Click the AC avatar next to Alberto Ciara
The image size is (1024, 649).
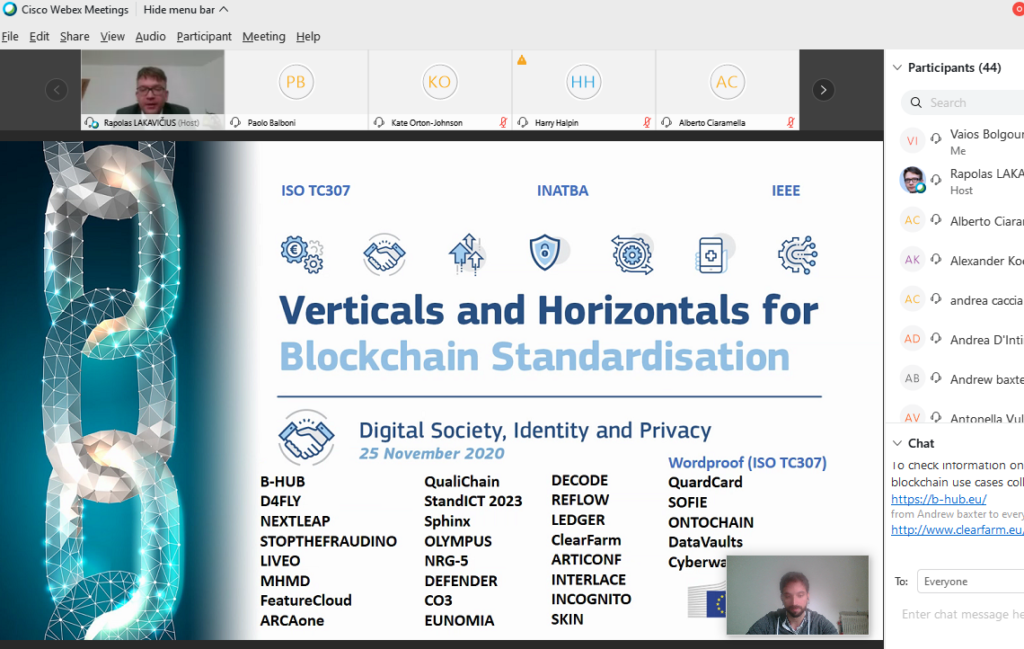[x=912, y=220]
